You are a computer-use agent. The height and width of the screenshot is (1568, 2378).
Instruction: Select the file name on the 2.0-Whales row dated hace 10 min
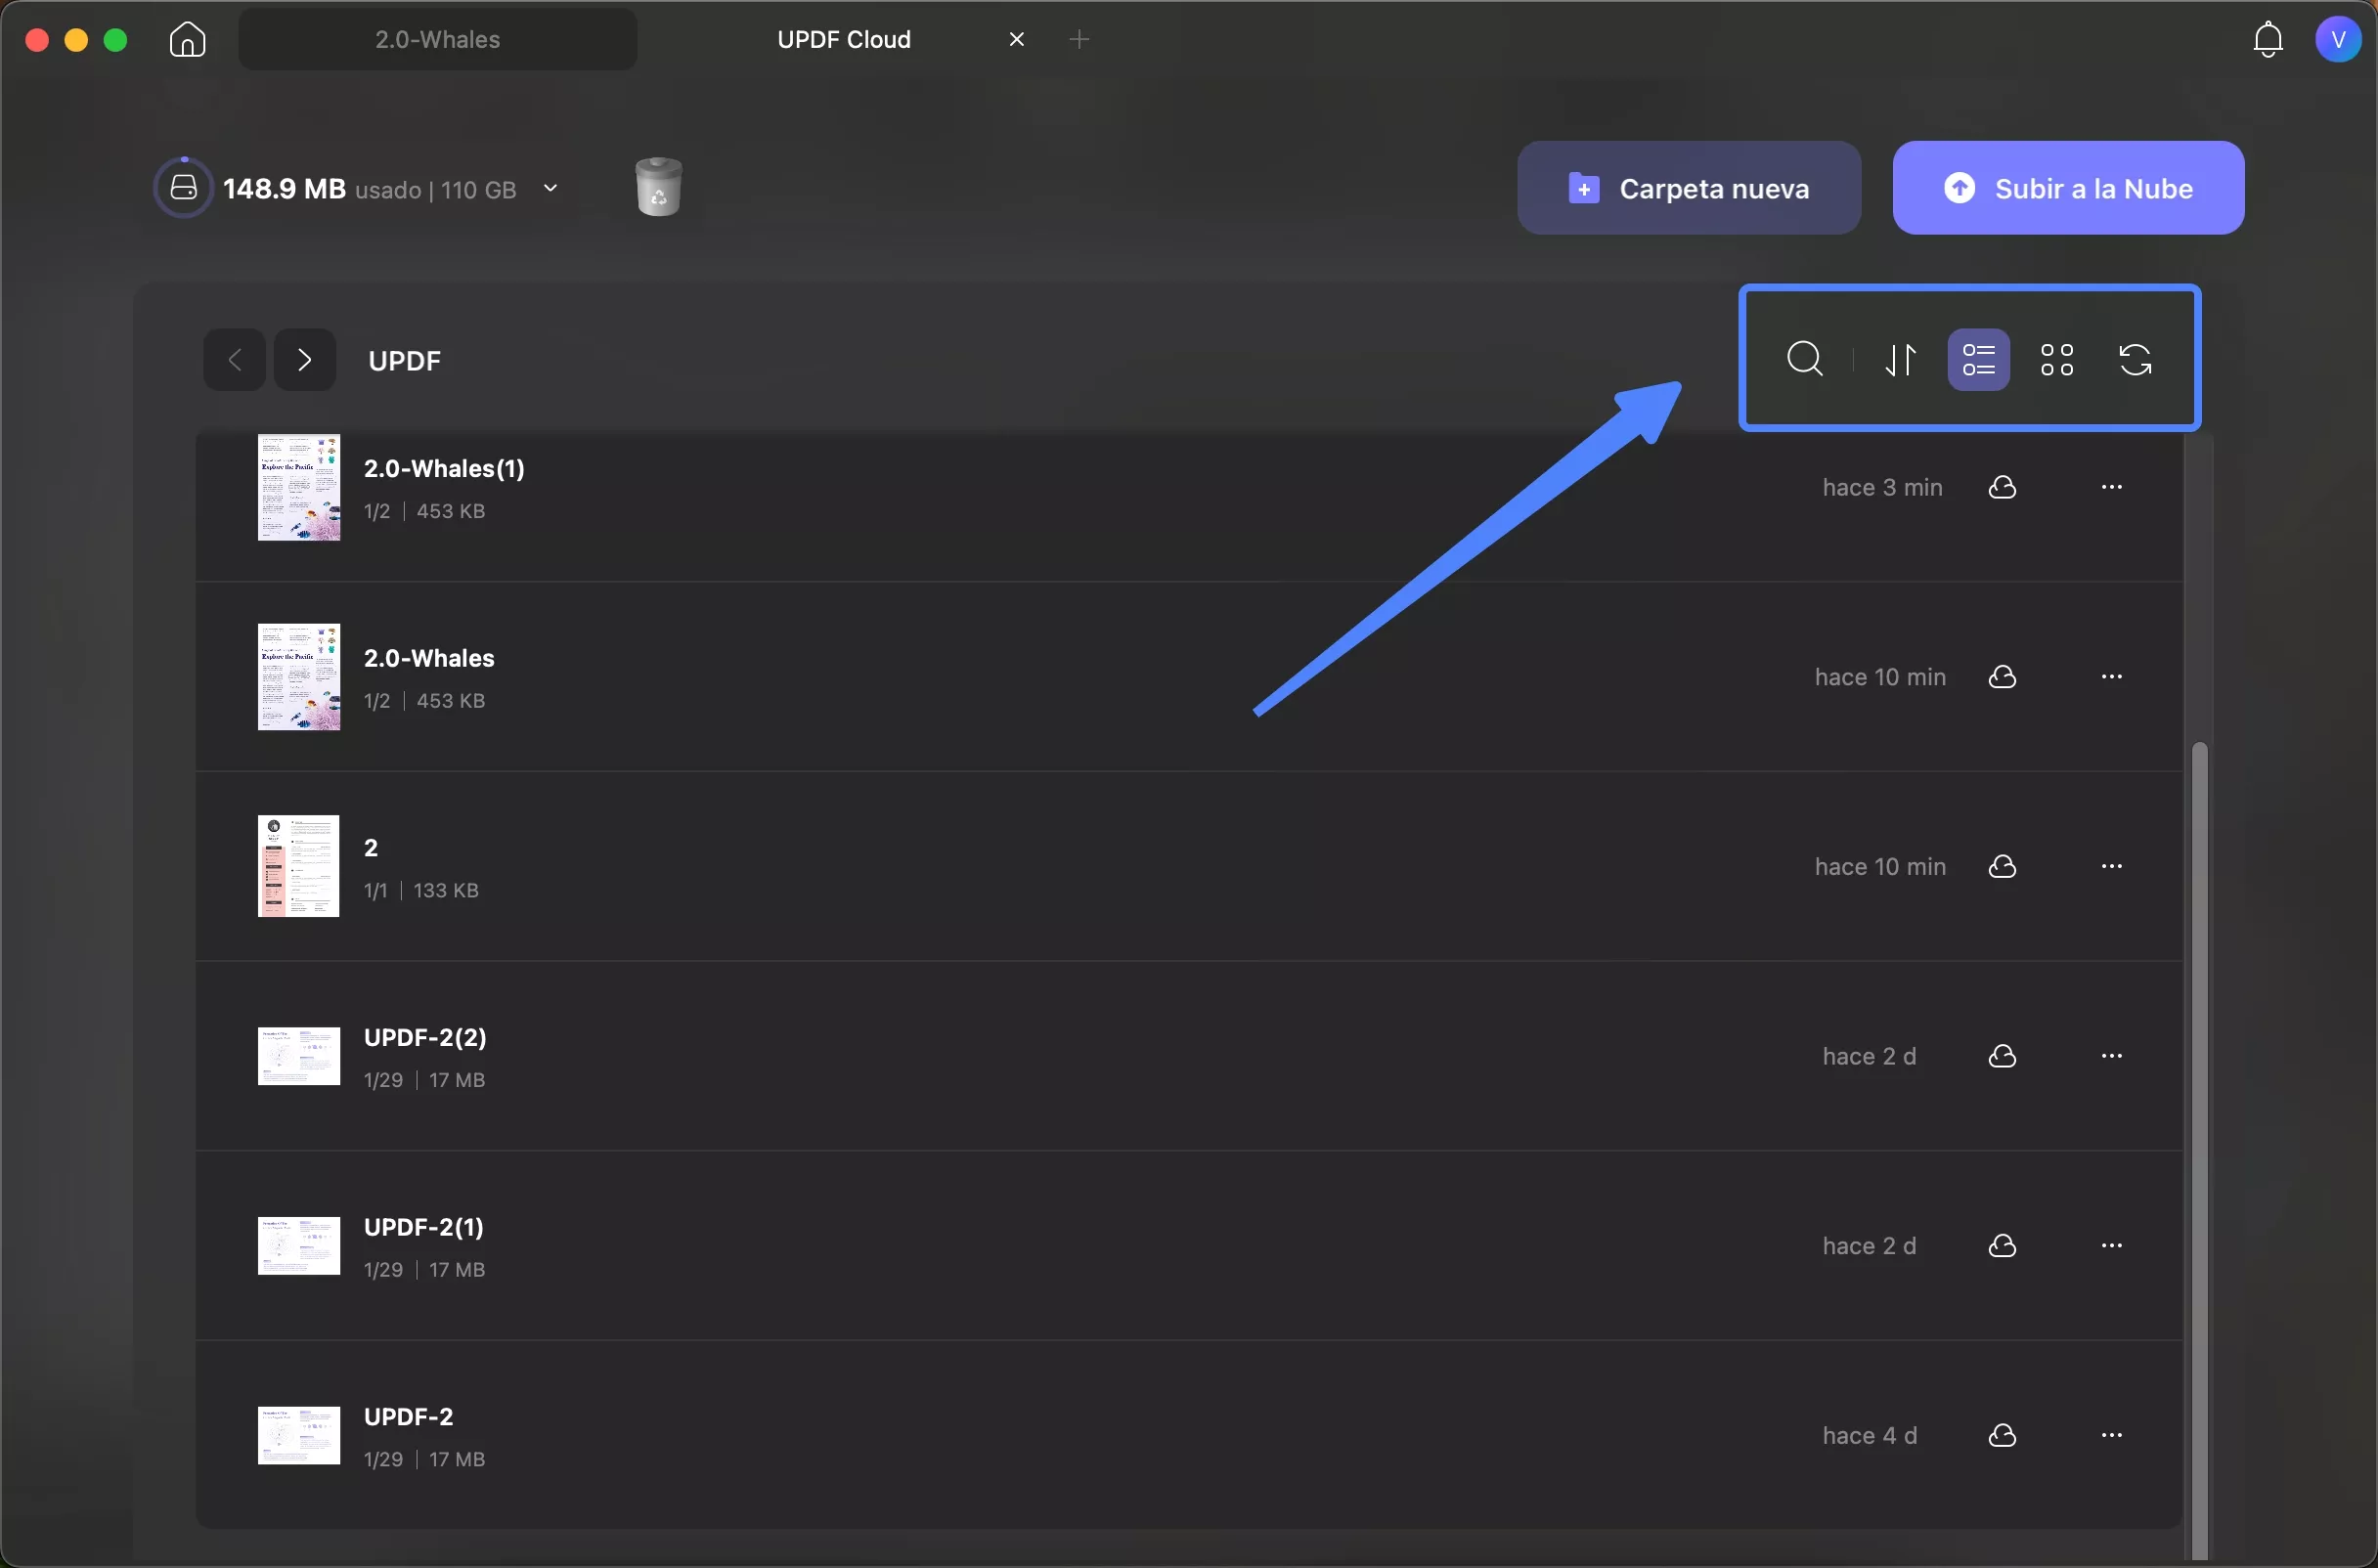(x=429, y=658)
